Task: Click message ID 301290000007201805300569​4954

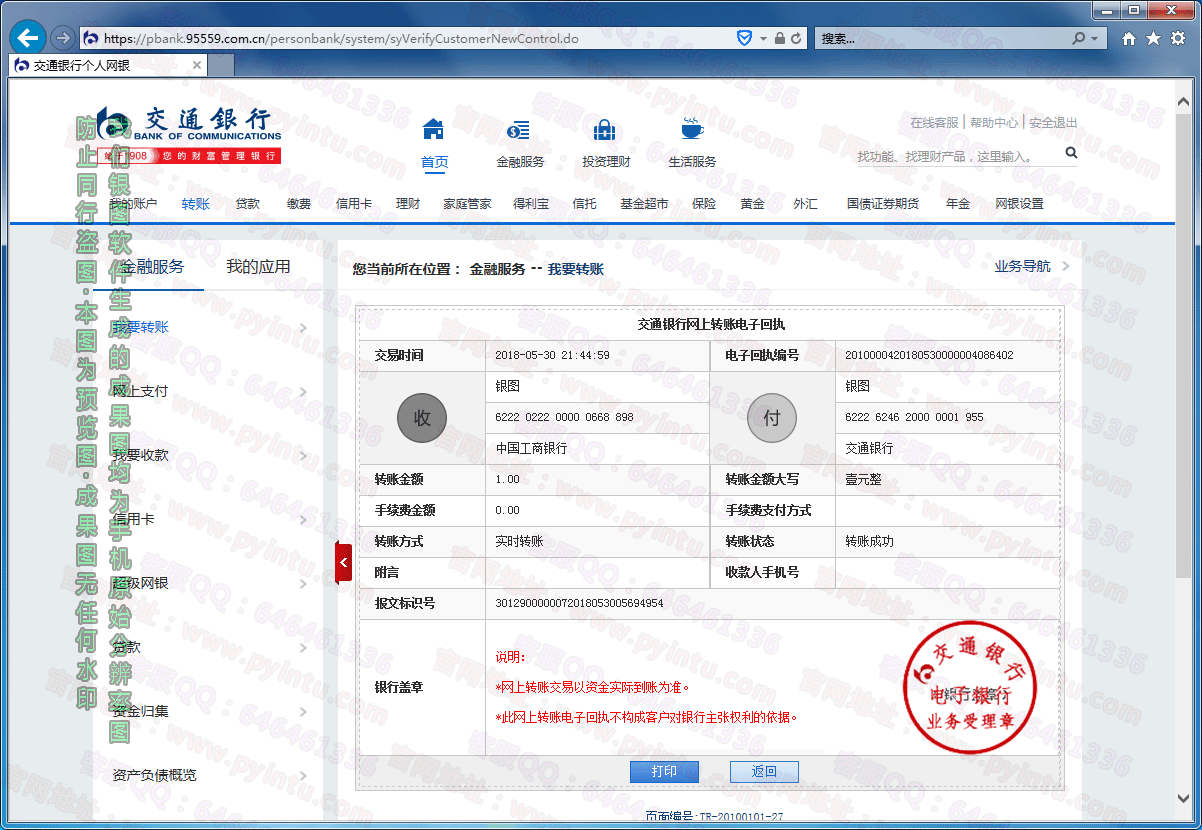Action: (x=579, y=603)
